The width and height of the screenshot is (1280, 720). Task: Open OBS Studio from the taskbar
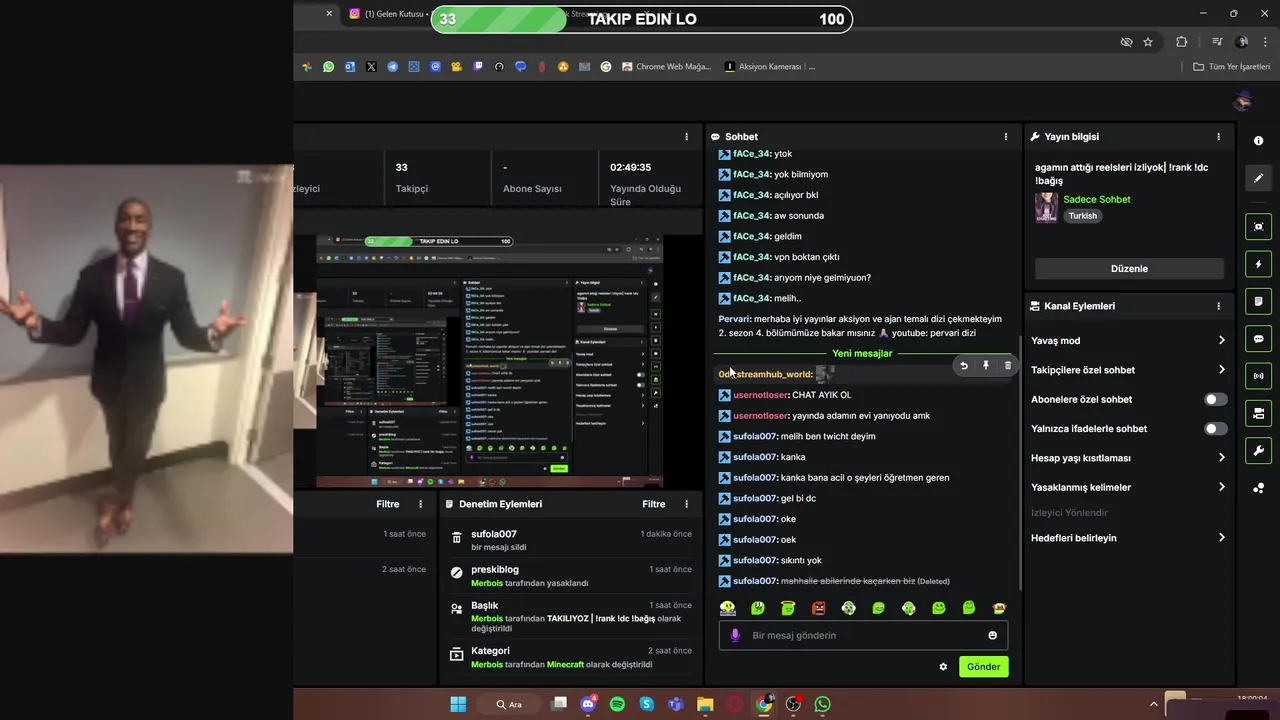[x=793, y=704]
